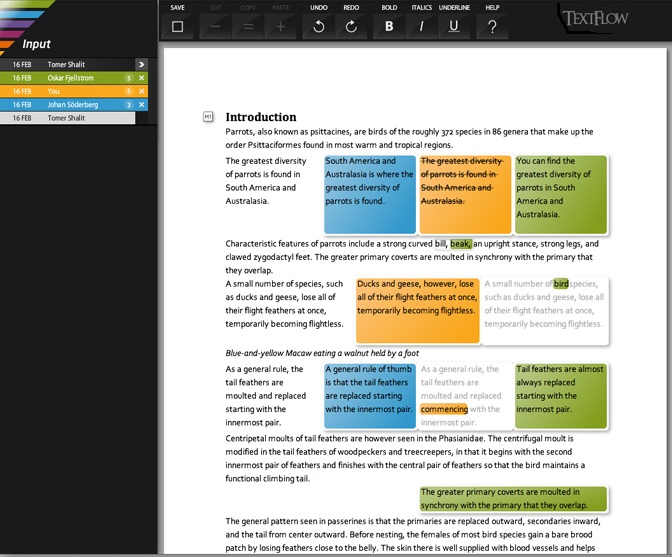Choose green 'Tail feathers are almost always' suggestion
This screenshot has width=672, height=557.
tap(561, 396)
